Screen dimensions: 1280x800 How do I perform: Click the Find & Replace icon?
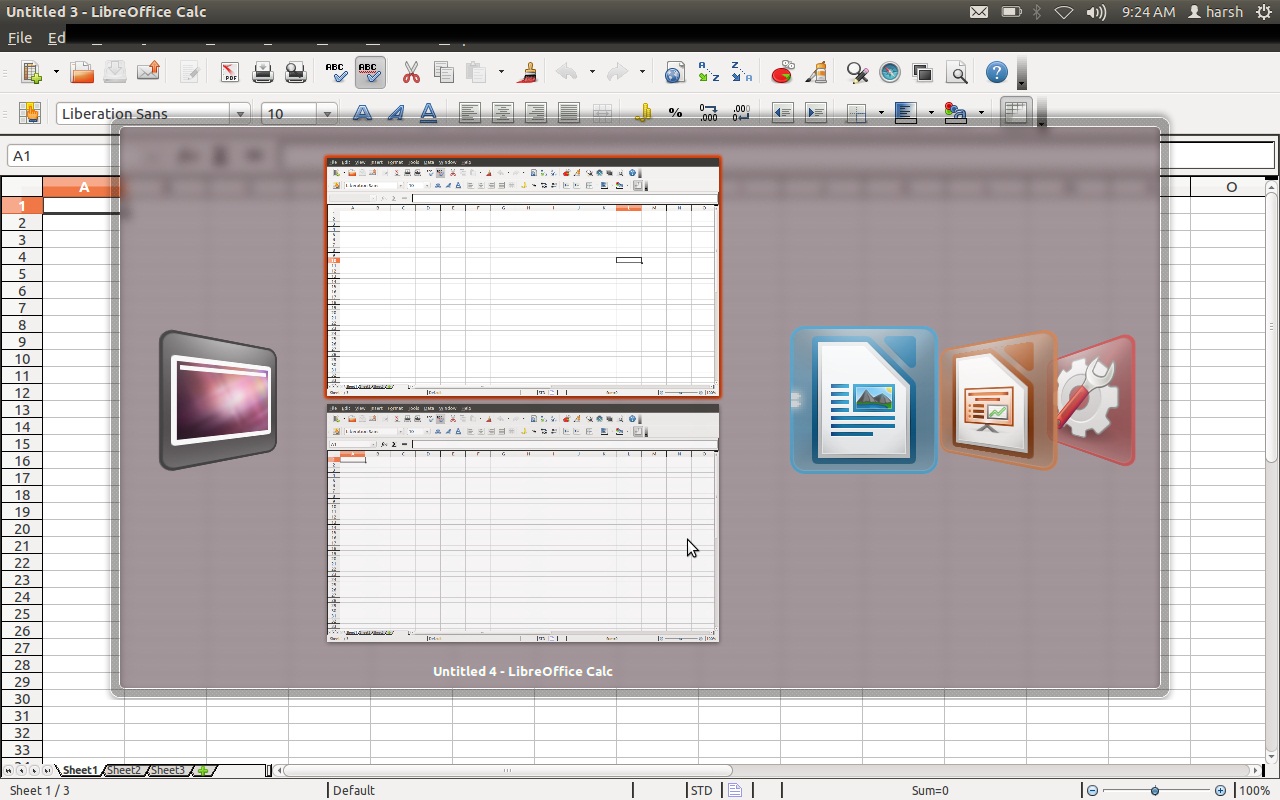click(x=857, y=72)
